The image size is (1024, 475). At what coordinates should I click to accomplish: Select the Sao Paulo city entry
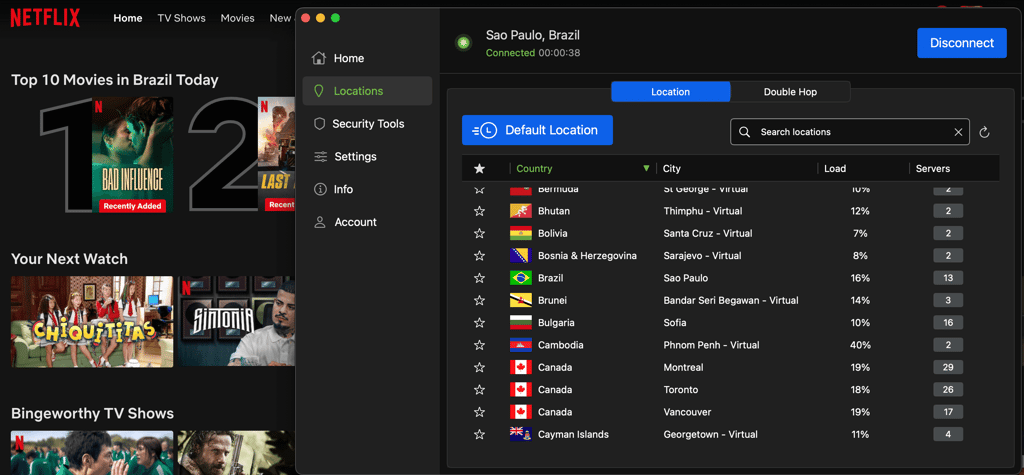click(x=686, y=278)
